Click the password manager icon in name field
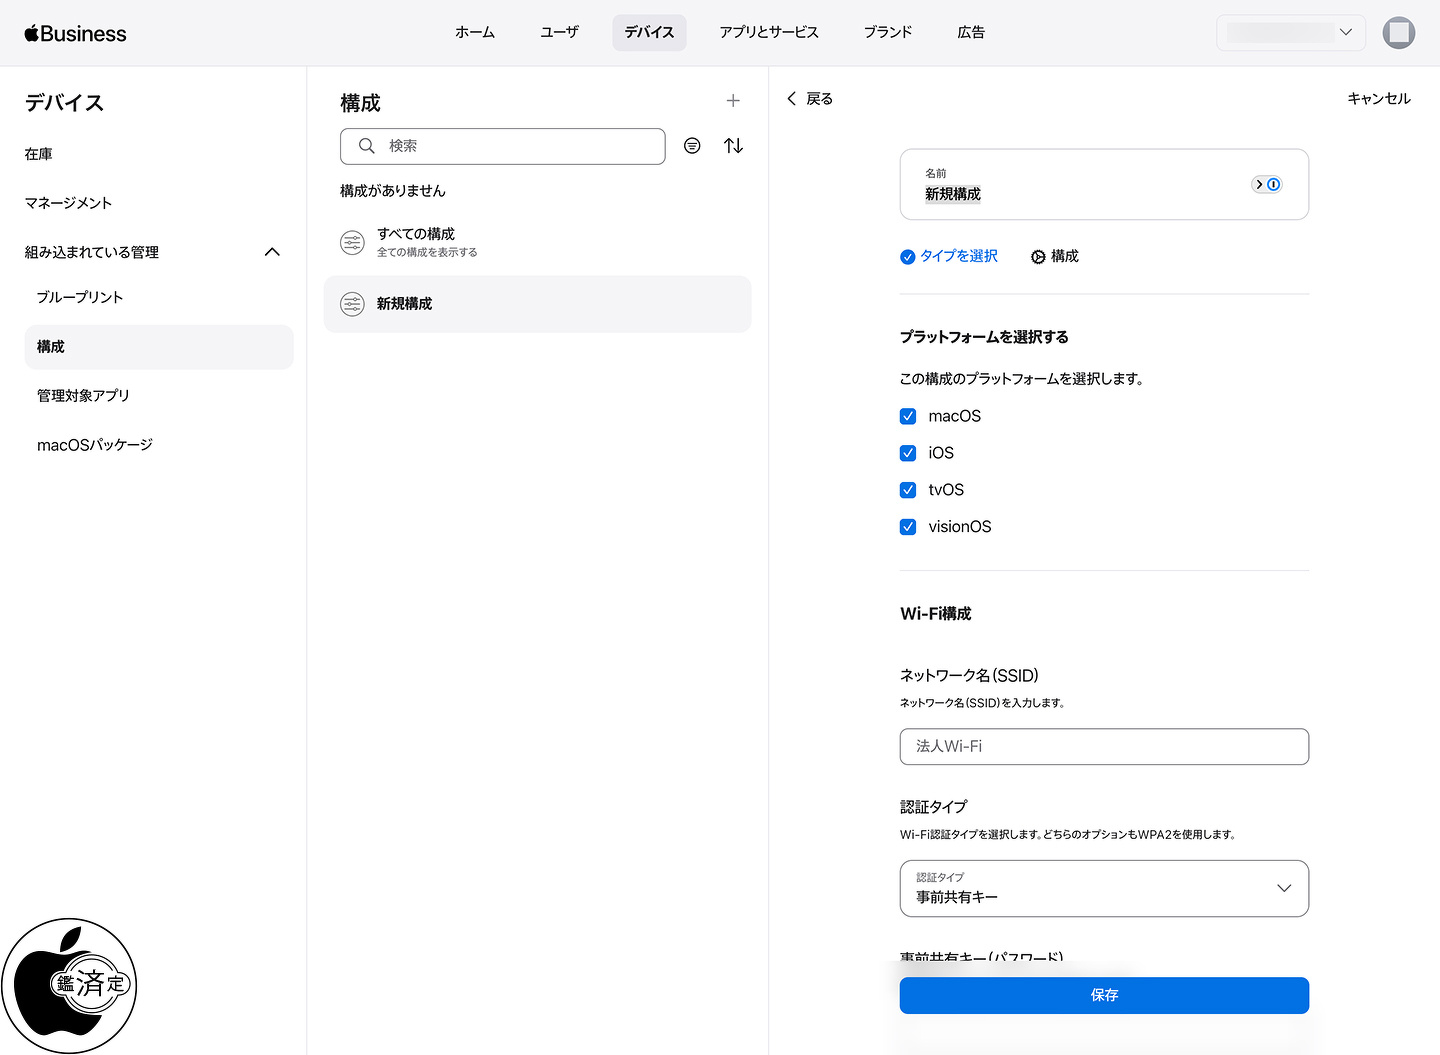The height and width of the screenshot is (1055, 1440). pos(1267,184)
